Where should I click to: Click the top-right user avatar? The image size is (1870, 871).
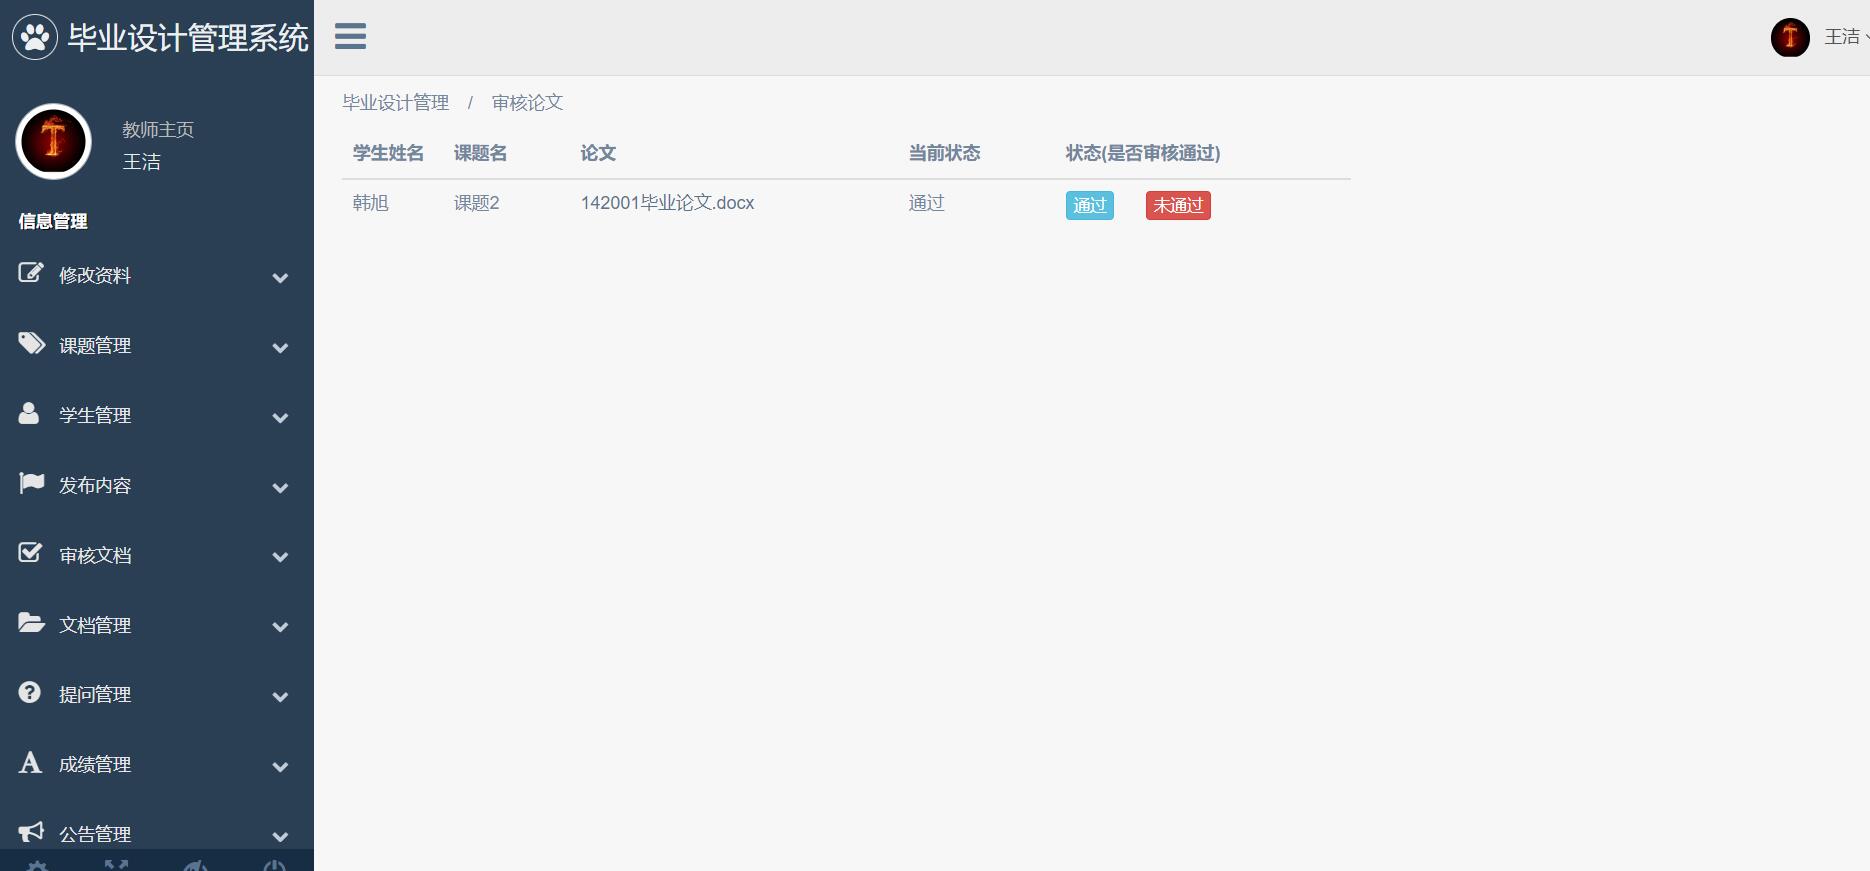coord(1790,38)
